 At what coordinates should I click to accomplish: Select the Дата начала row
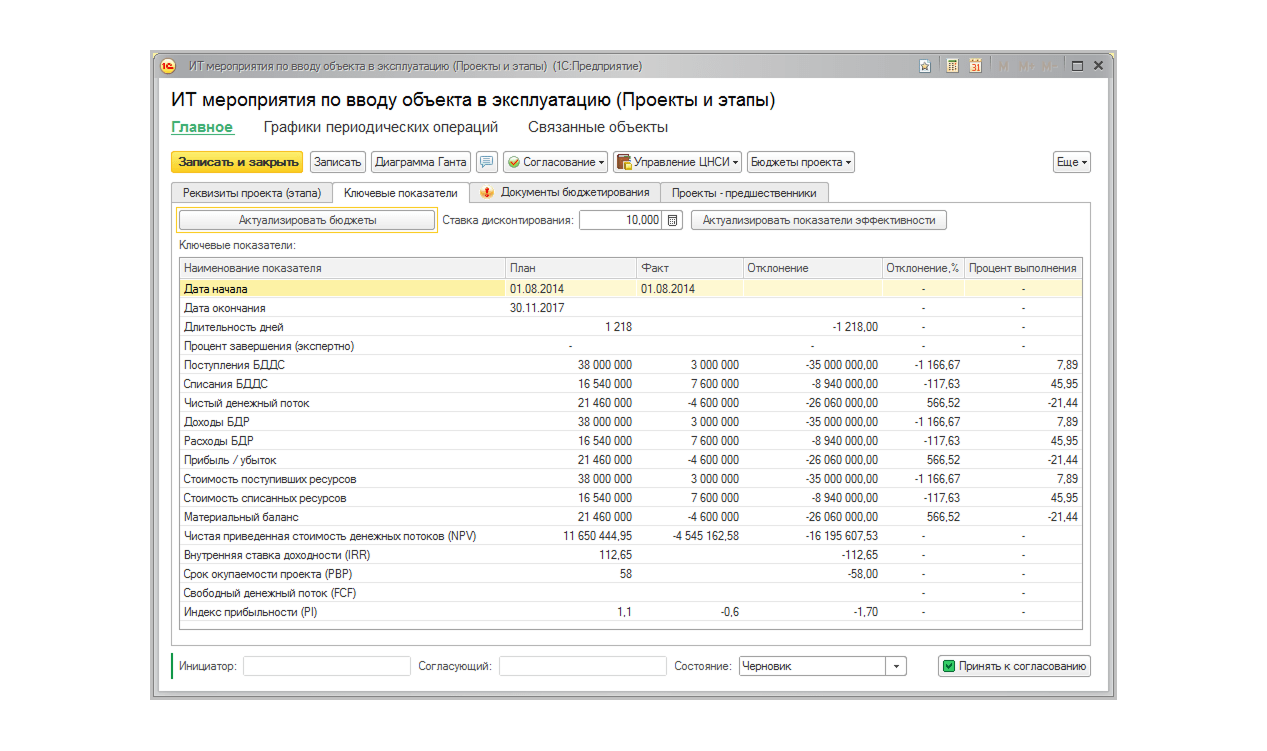point(631,288)
